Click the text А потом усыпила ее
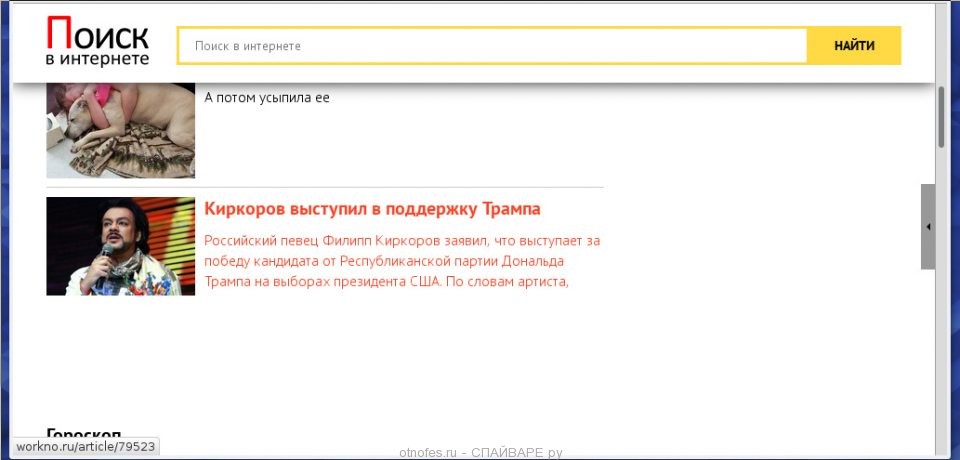Viewport: 960px width, 460px height. pos(267,98)
